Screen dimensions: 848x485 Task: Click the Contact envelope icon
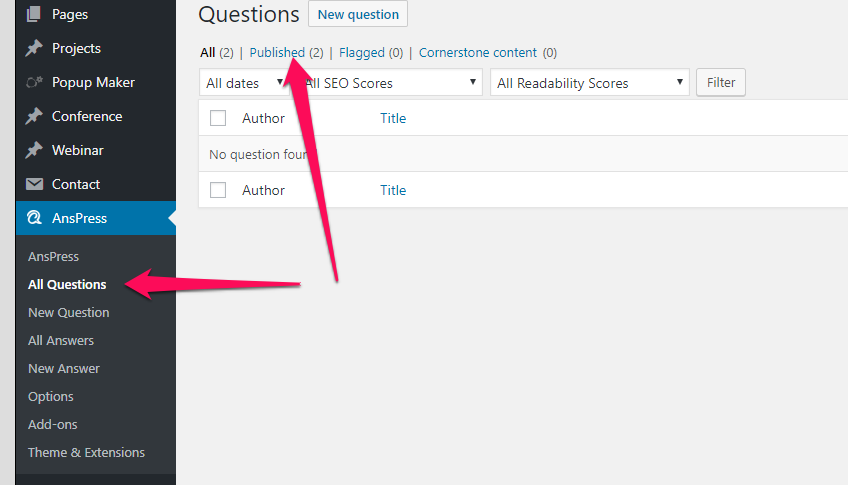(34, 184)
